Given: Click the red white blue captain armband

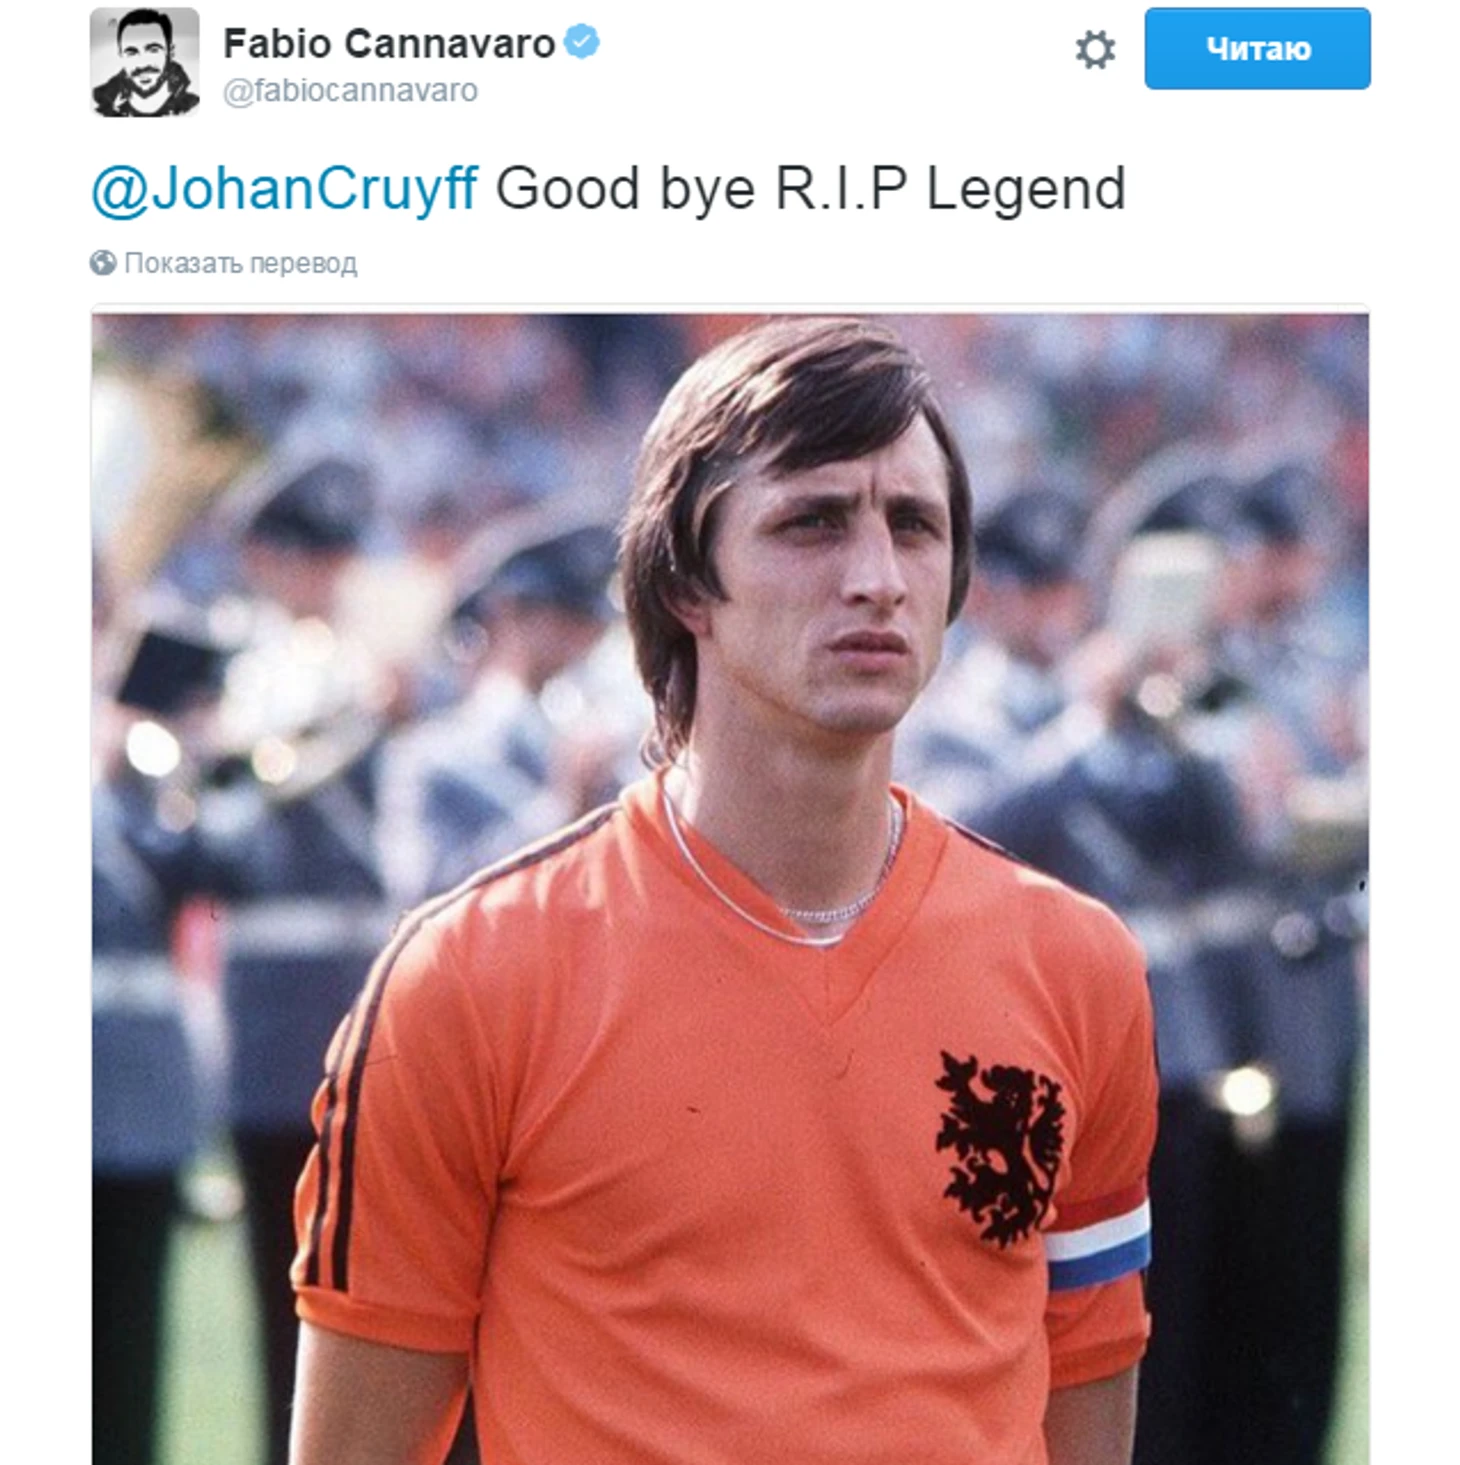Looking at the screenshot, I should [1098, 1236].
